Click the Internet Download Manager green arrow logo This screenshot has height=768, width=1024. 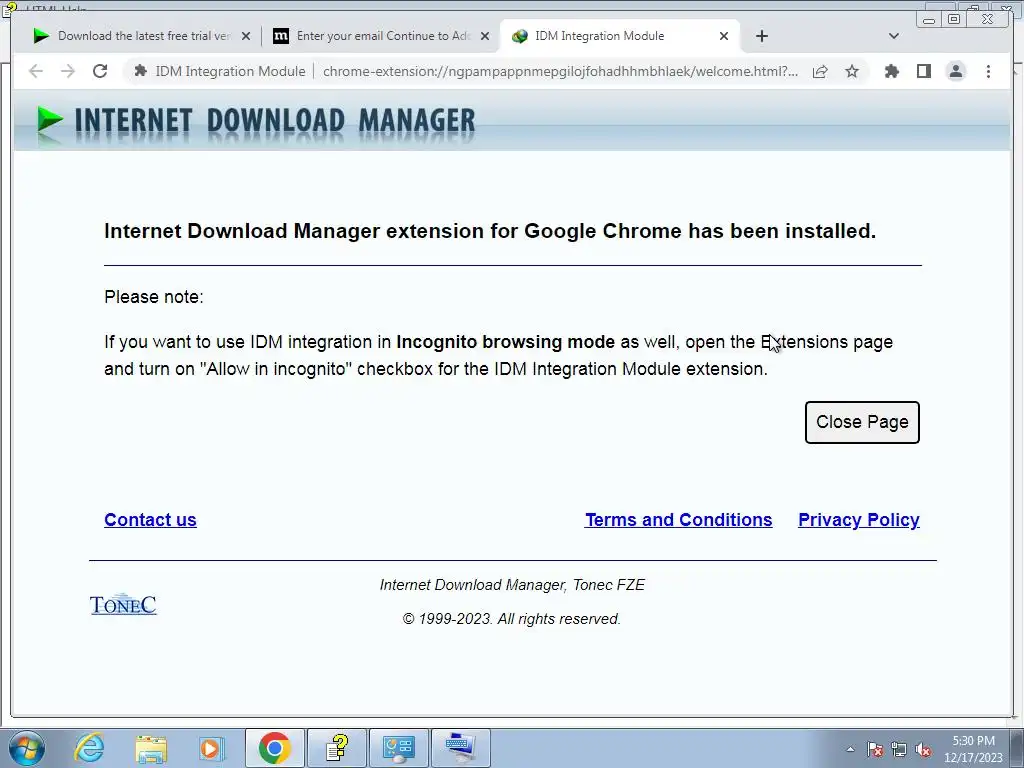click(x=50, y=120)
